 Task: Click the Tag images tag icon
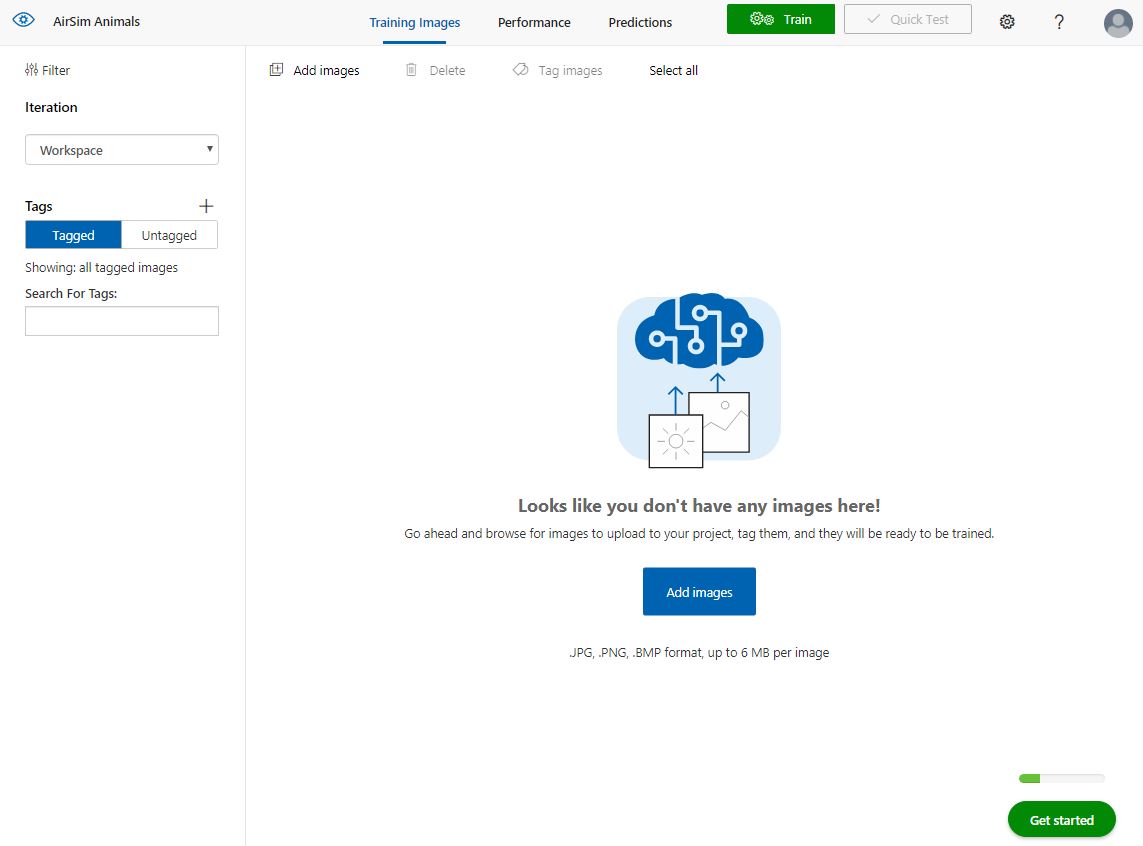pyautogui.click(x=520, y=70)
